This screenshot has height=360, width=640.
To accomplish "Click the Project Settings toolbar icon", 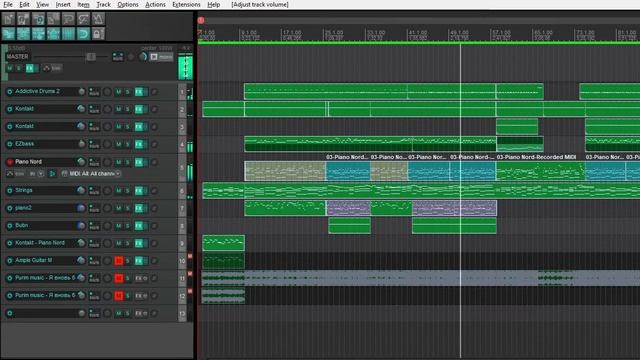I will tap(53, 19).
